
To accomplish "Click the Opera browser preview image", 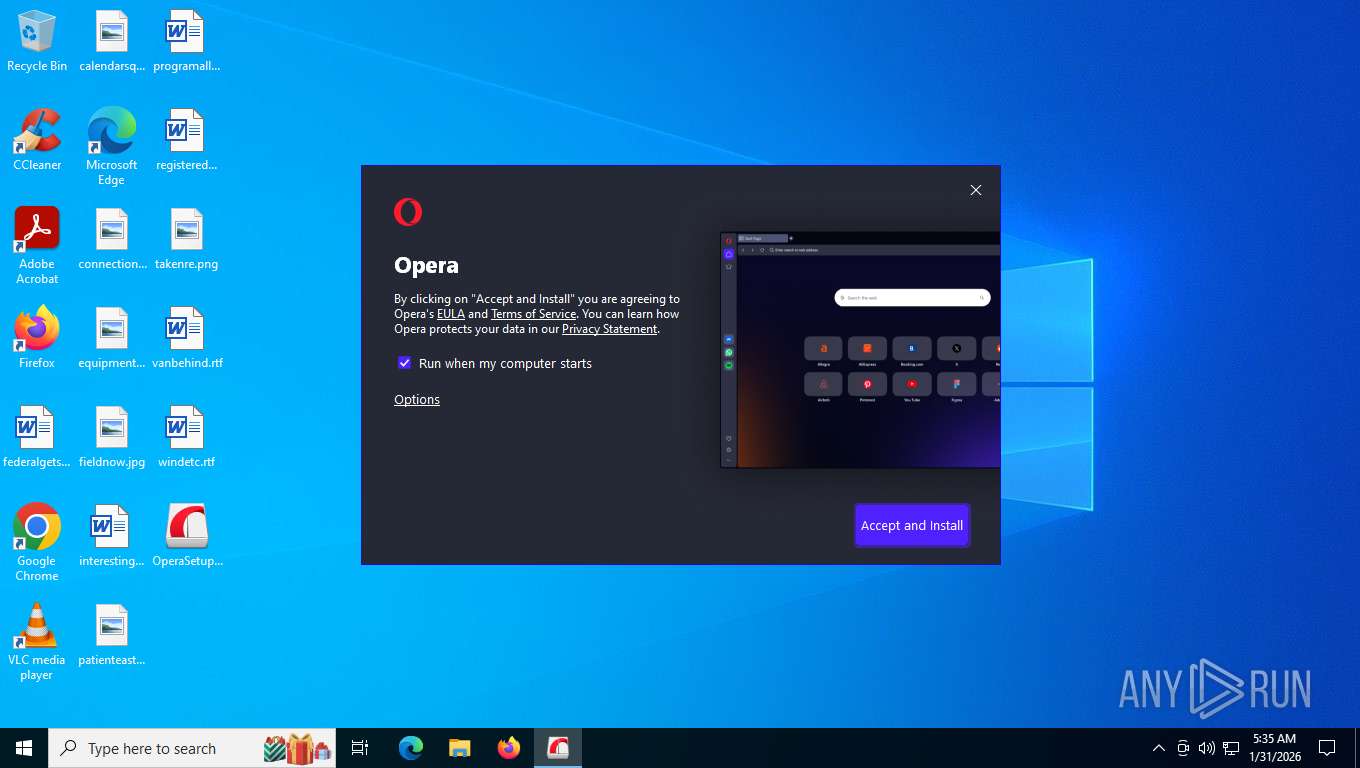I will [x=860, y=350].
